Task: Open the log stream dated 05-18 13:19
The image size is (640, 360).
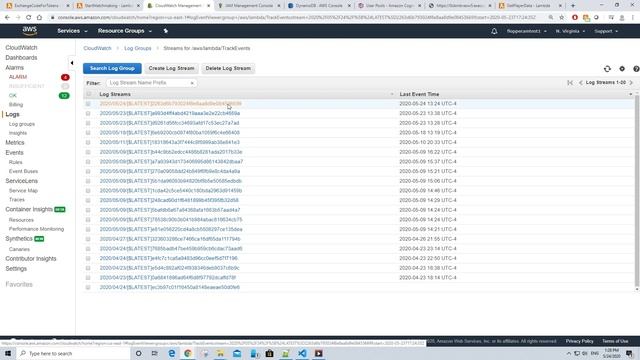Action: [x=170, y=133]
